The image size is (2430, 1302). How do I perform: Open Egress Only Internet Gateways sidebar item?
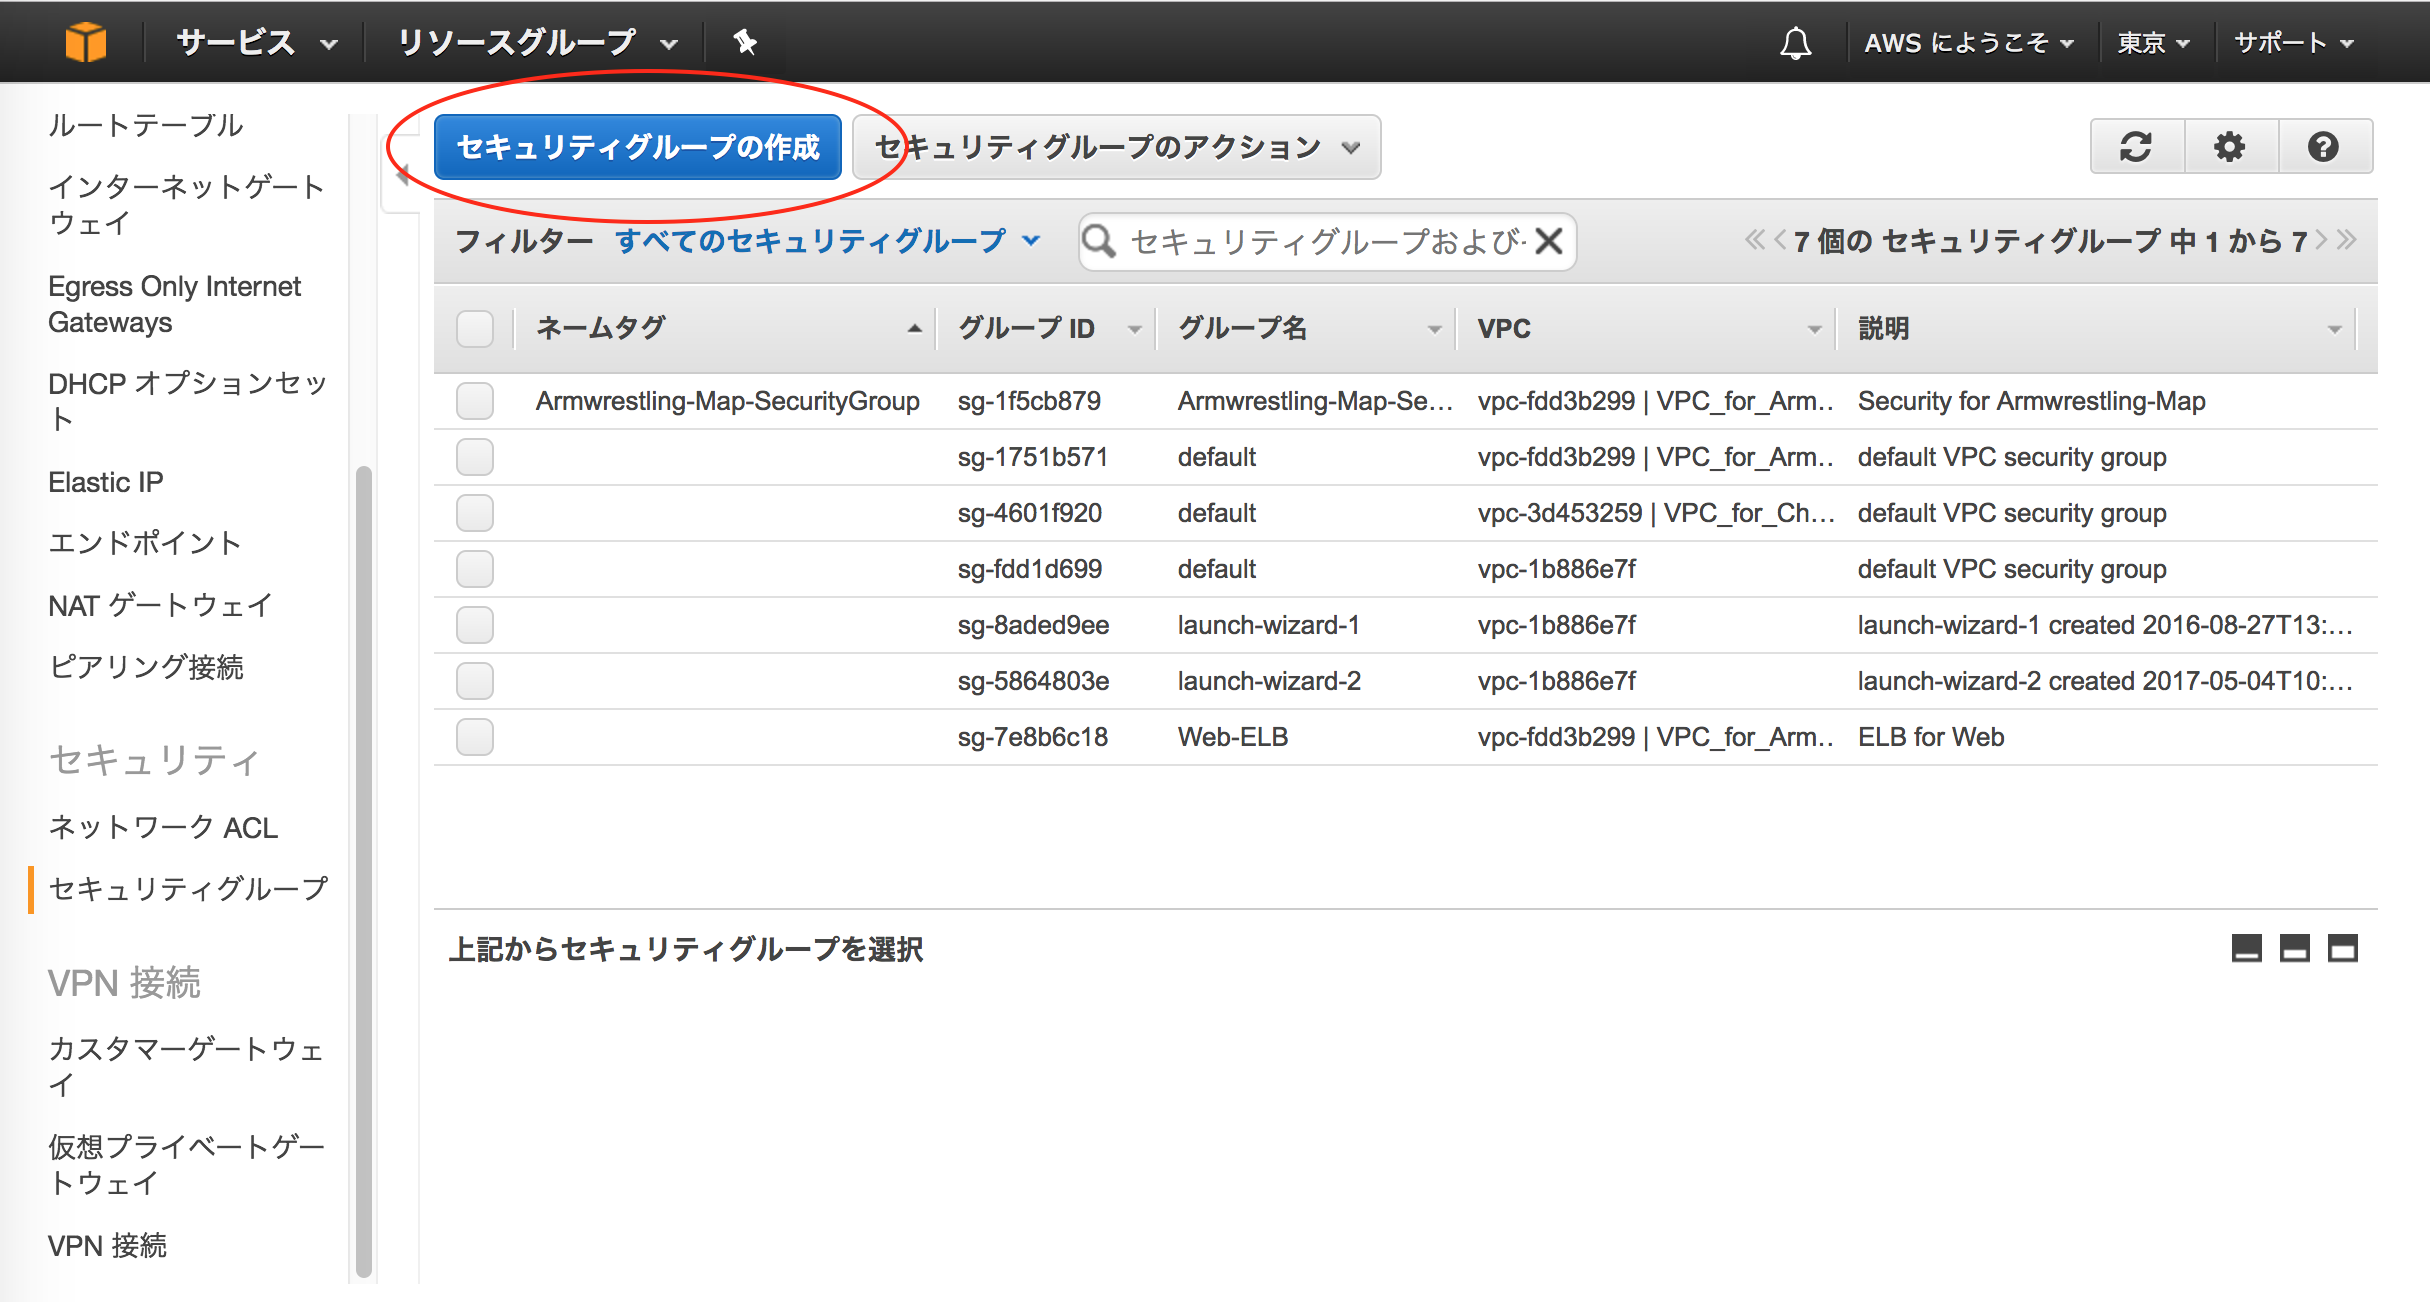[174, 304]
